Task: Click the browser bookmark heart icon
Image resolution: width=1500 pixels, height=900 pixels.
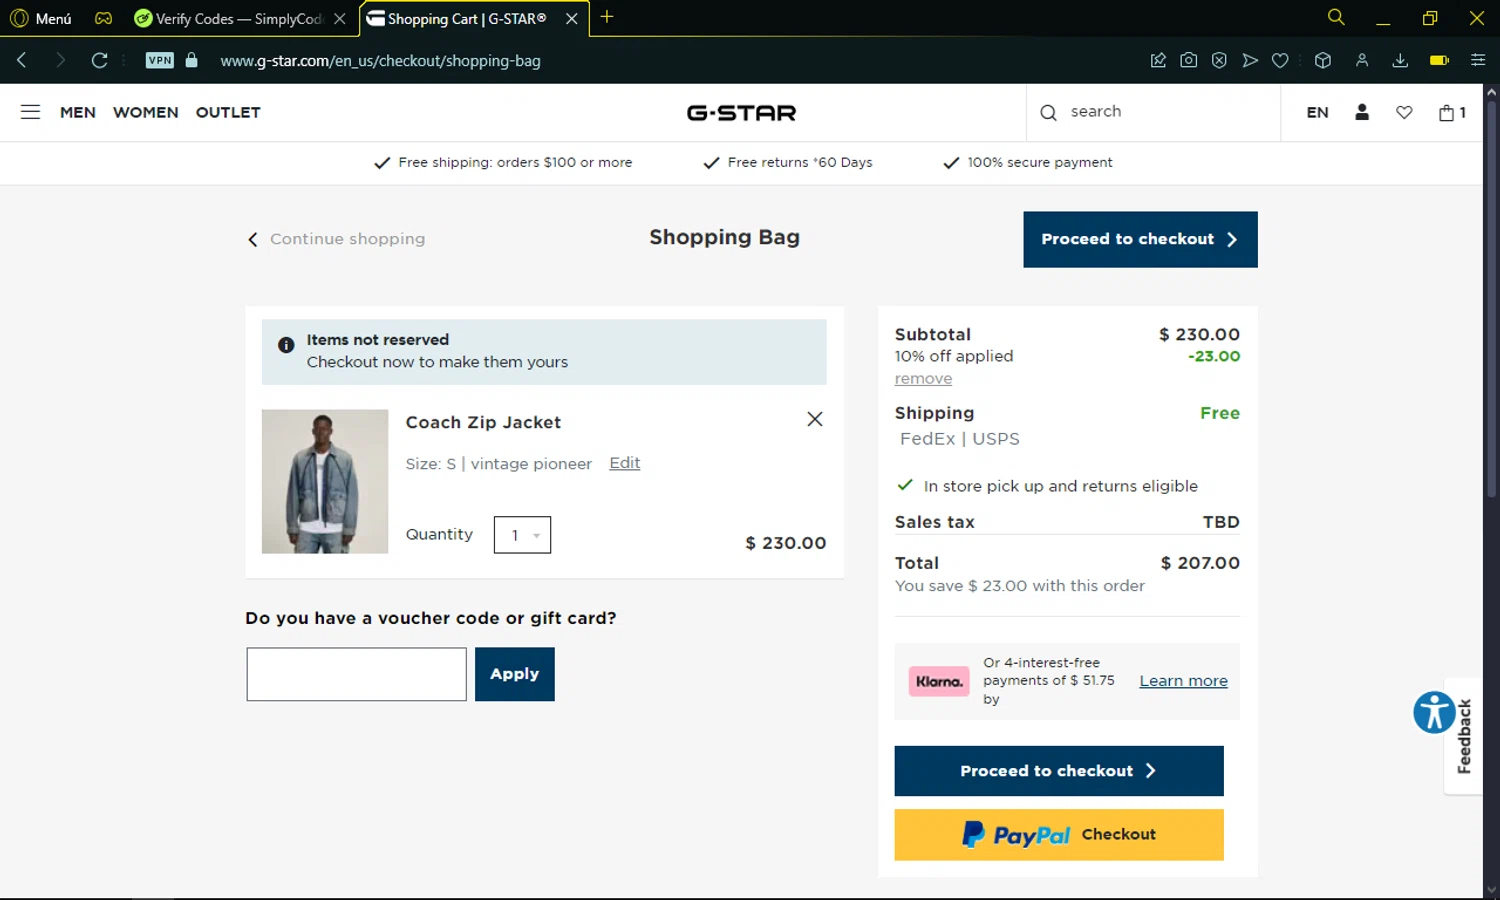Action: tap(1280, 60)
